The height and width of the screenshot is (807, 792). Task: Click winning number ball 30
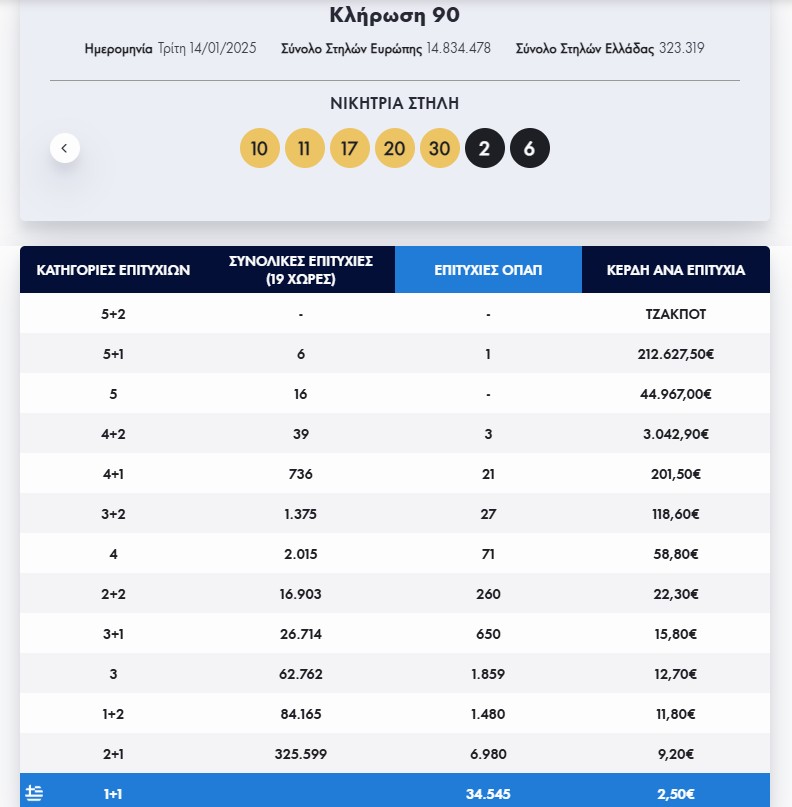point(440,149)
